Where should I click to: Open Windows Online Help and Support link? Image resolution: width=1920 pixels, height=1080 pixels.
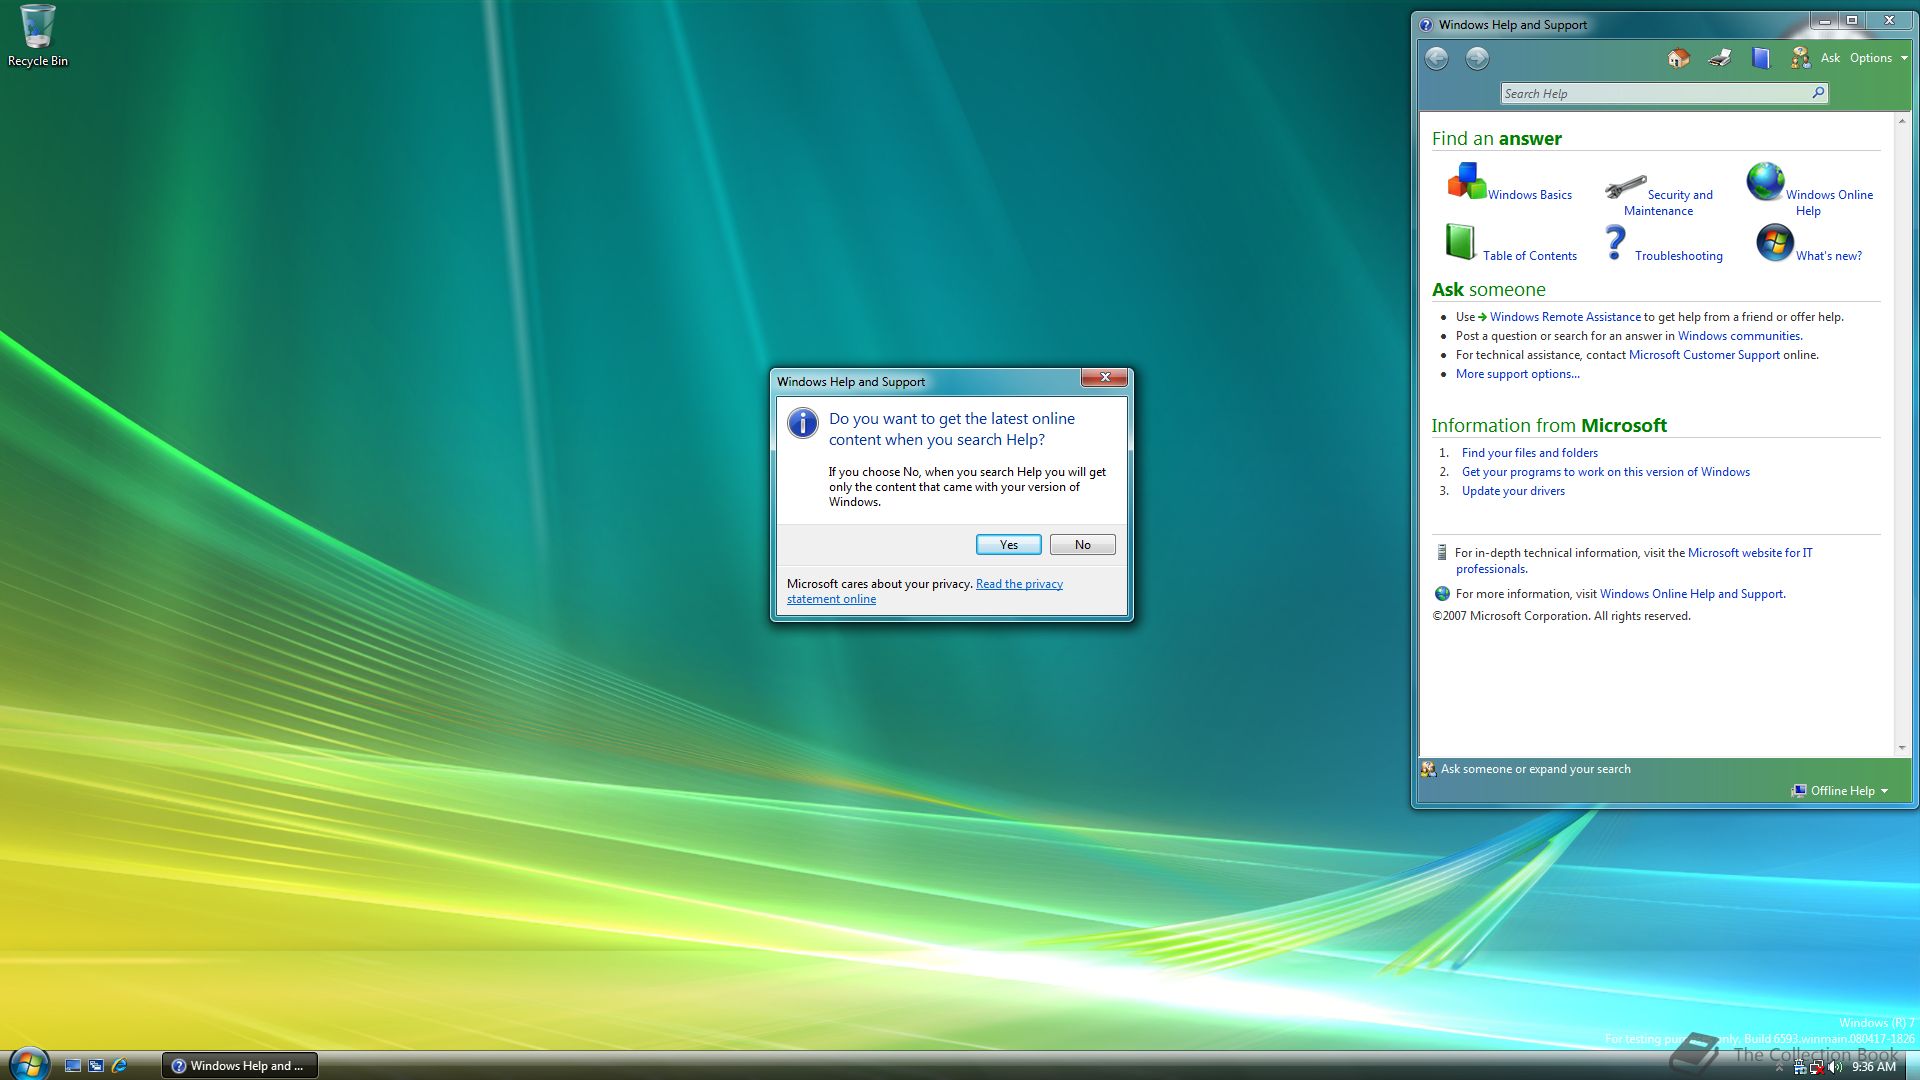(x=1692, y=594)
